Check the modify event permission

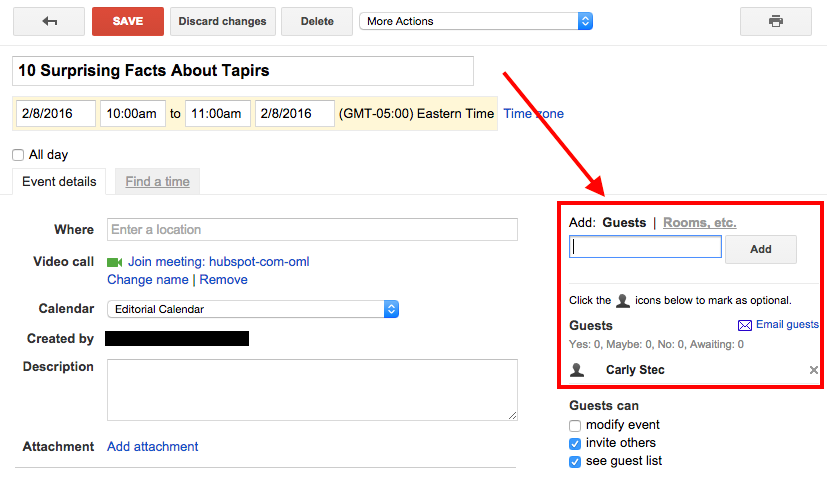click(x=575, y=425)
